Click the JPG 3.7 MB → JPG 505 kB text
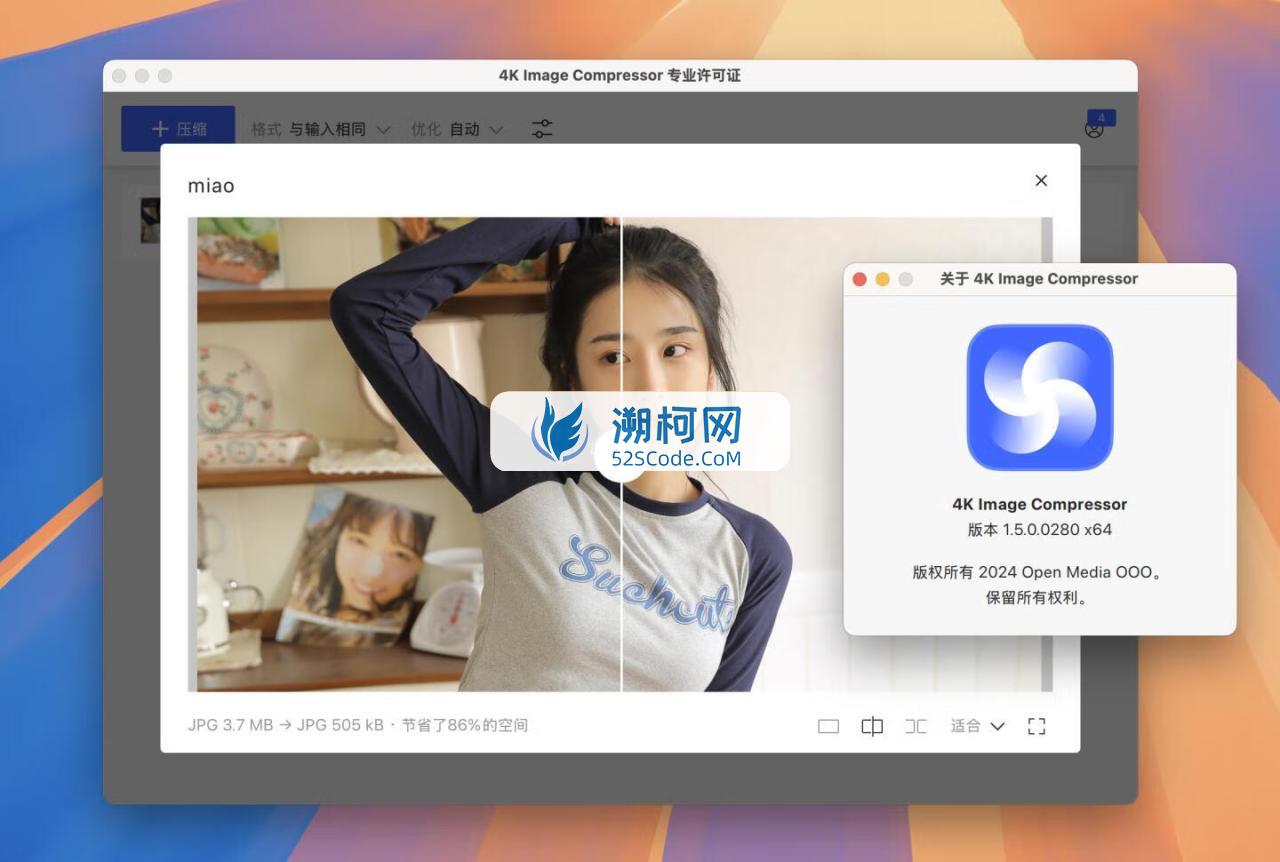Screen dimensions: 1280x862 (286, 725)
